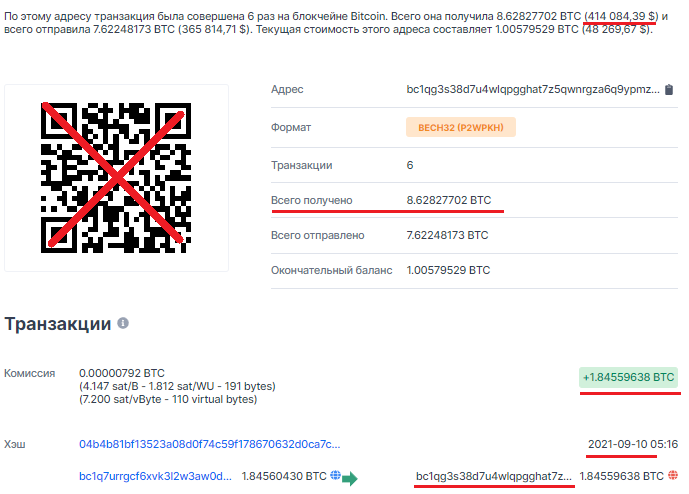This screenshot has height=494, width=689.
Task: Click the blue globe icon after 1.84560430 BTC
Action: [335, 475]
